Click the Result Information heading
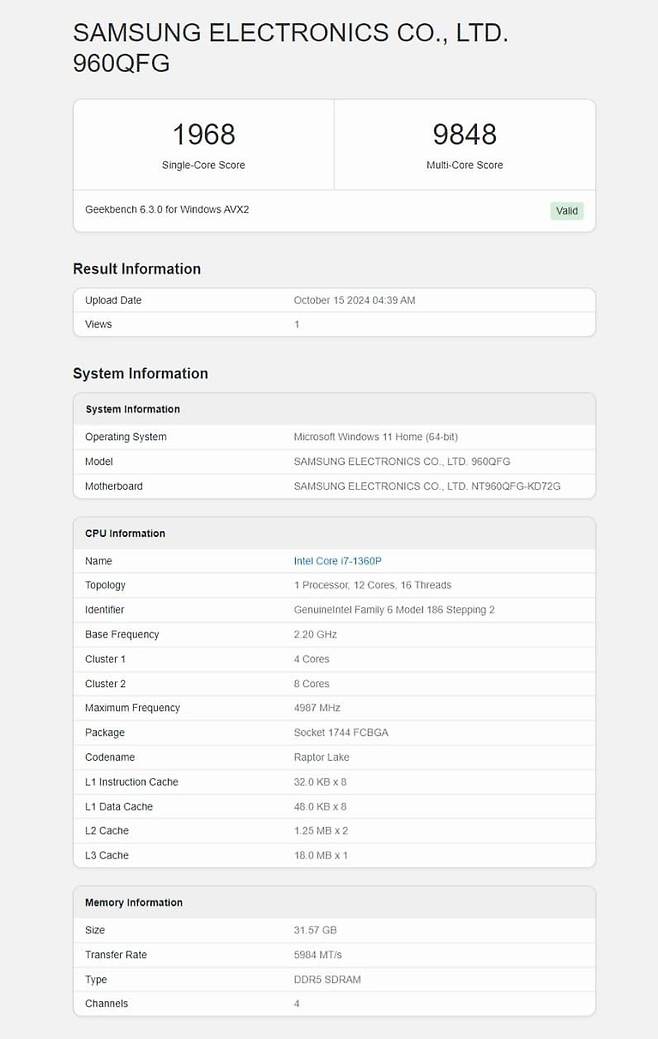 tap(137, 268)
